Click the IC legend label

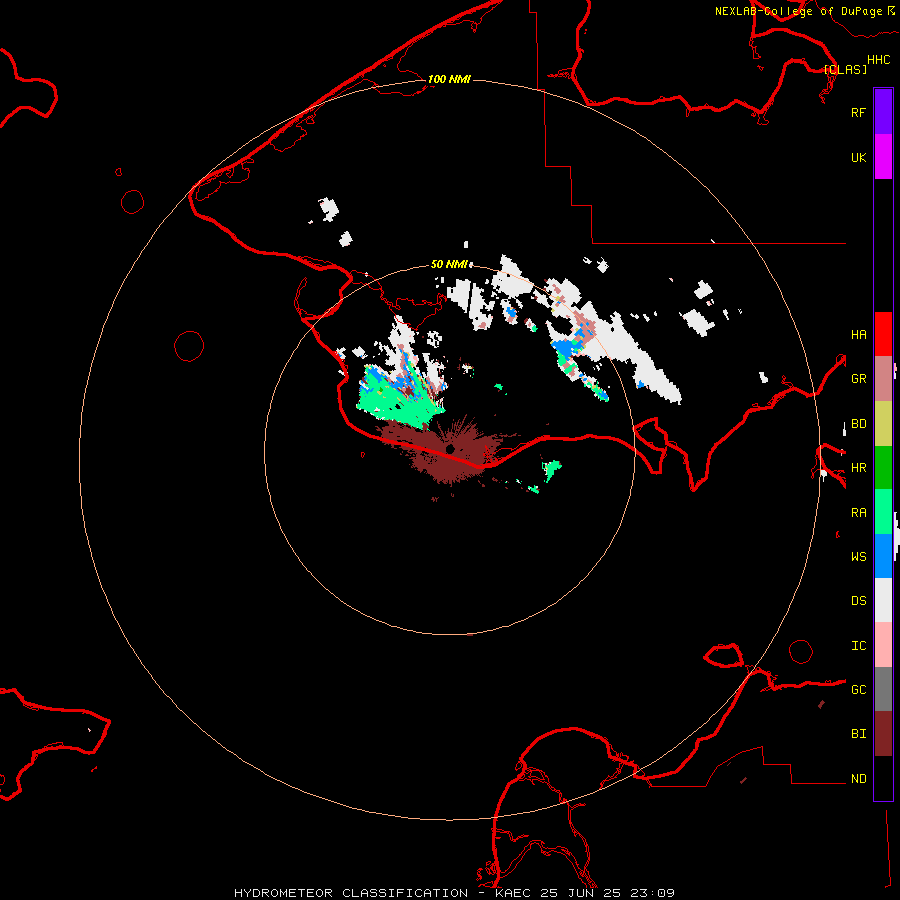(858, 646)
